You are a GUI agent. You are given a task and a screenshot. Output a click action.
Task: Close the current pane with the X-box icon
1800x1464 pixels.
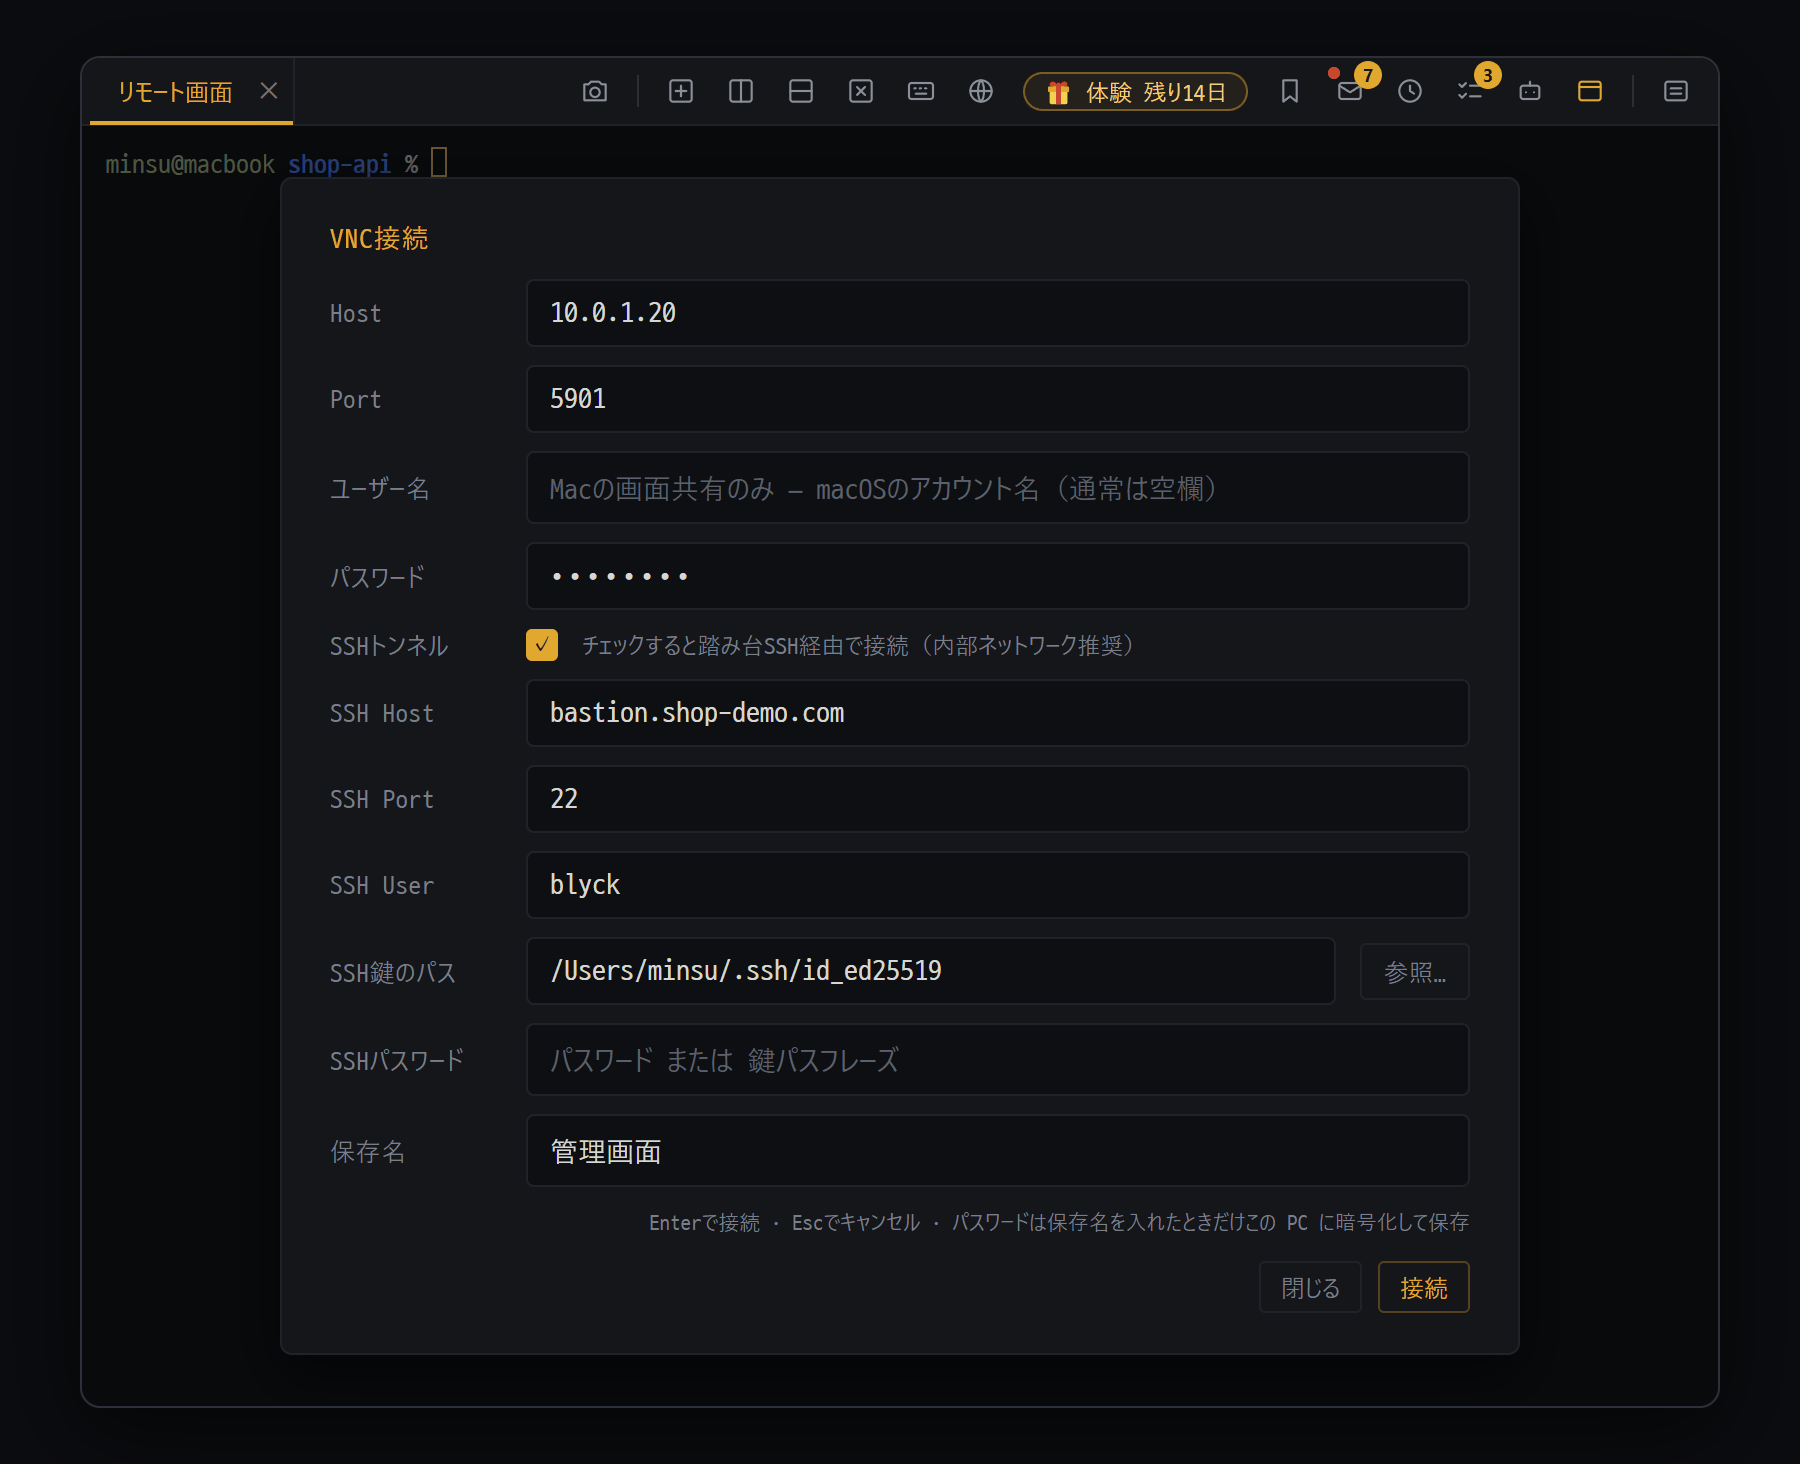[x=861, y=92]
